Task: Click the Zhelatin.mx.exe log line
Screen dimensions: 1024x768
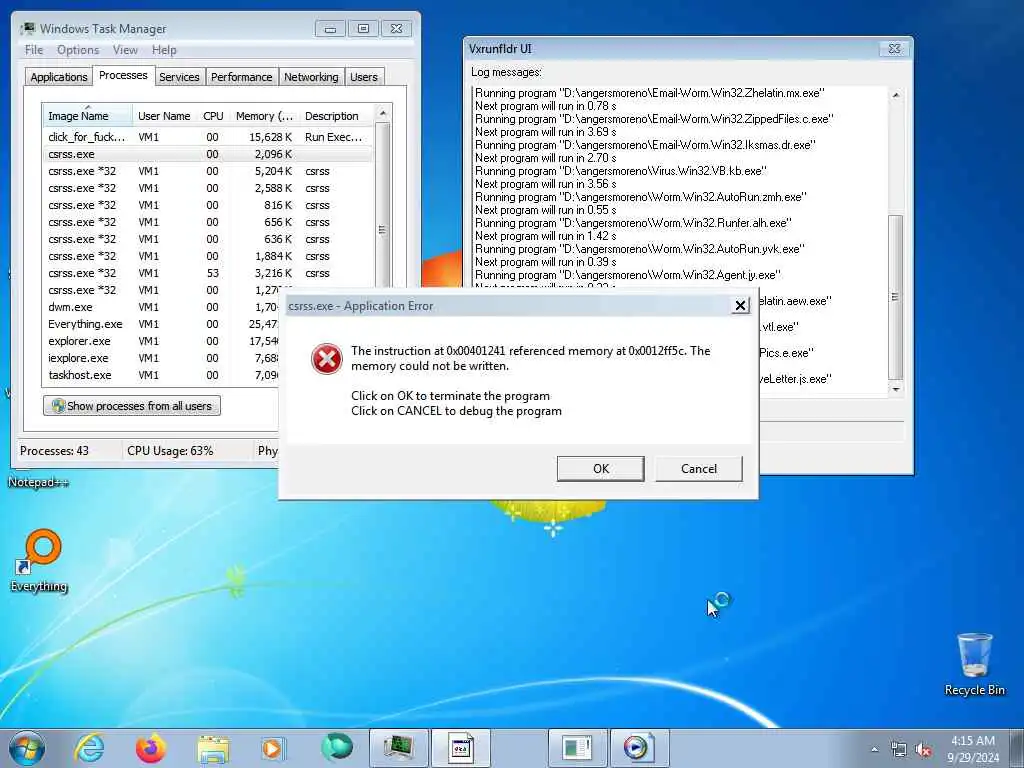Action: pyautogui.click(x=649, y=93)
